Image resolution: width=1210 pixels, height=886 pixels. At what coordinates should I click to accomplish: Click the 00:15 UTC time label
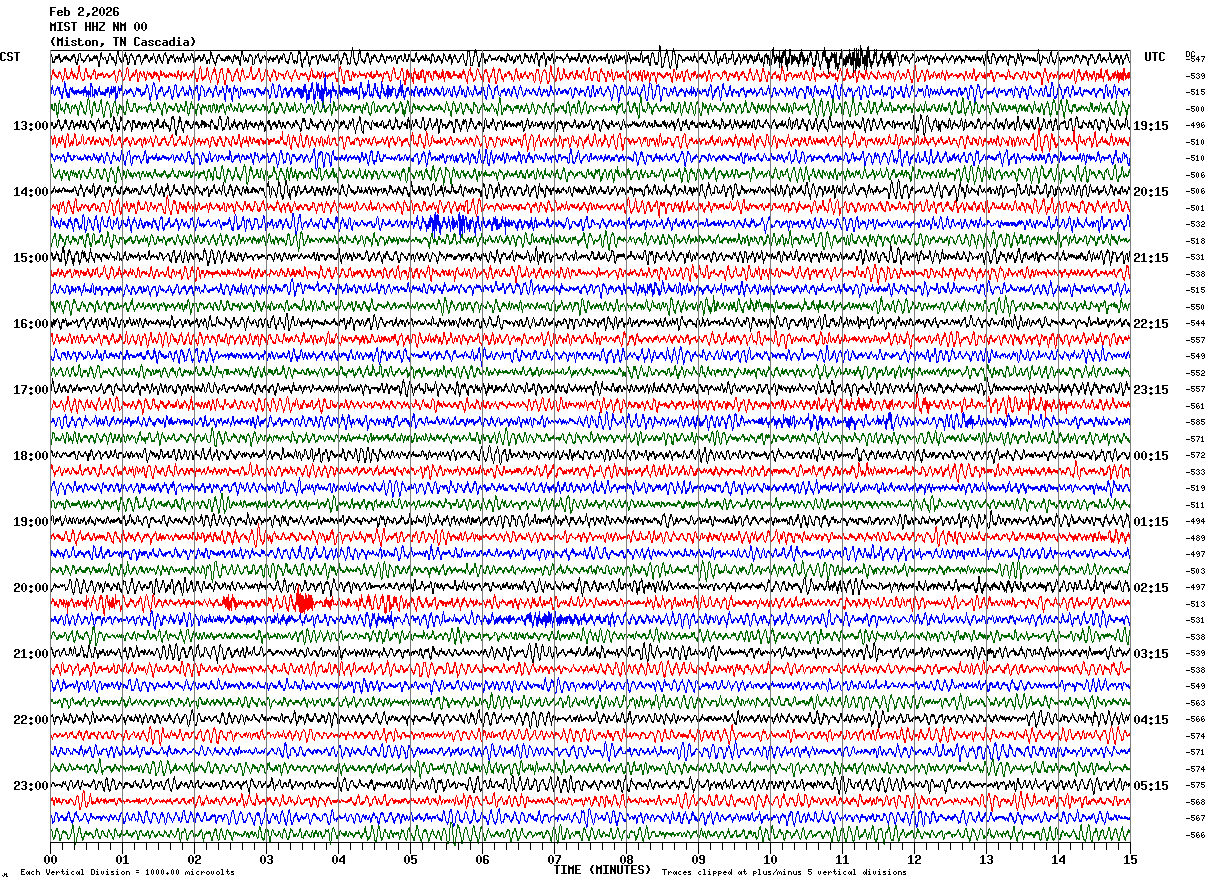[x=1151, y=456]
